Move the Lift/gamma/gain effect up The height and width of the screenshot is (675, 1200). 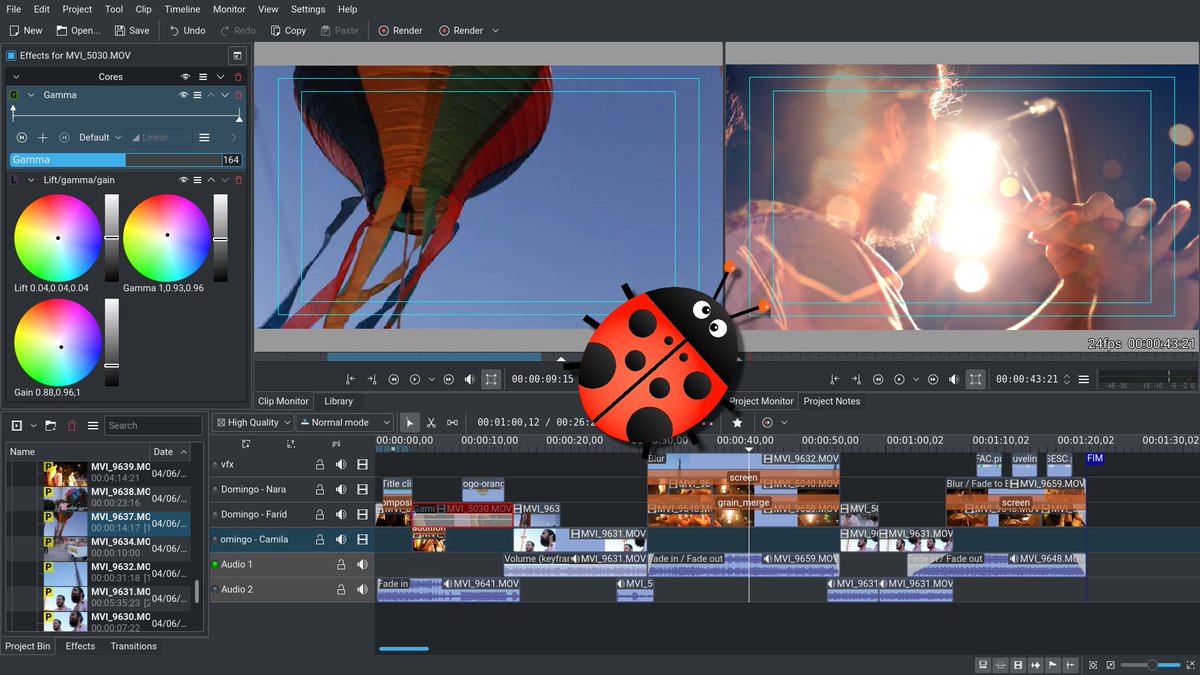pyautogui.click(x=211, y=180)
